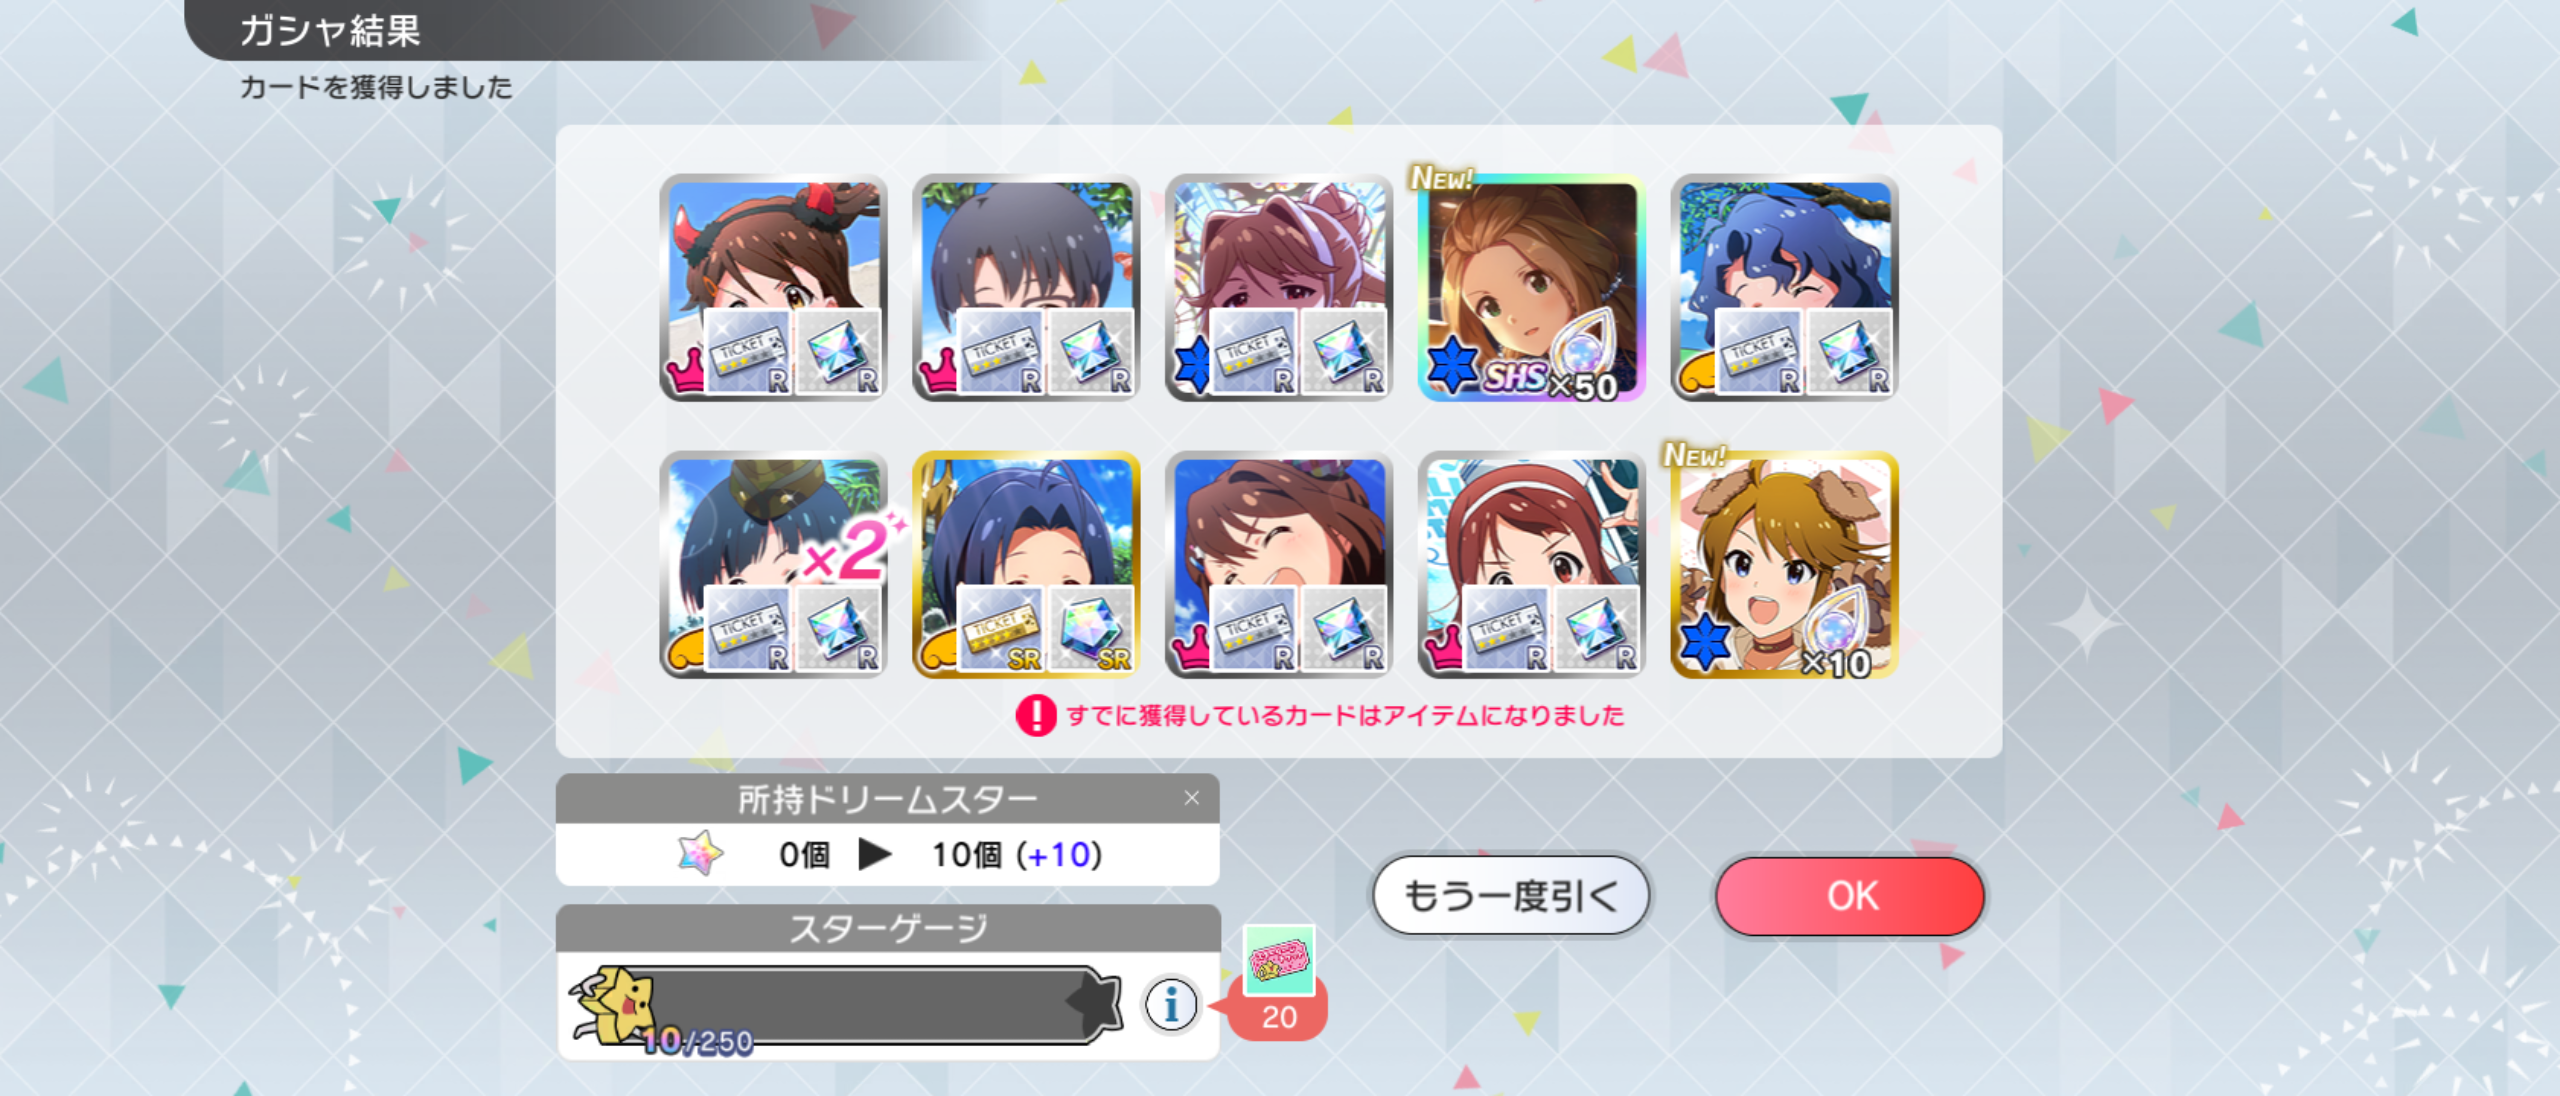Click the red exclamation warning icon
Viewport: 2560px width, 1096px height.
(x=1036, y=716)
